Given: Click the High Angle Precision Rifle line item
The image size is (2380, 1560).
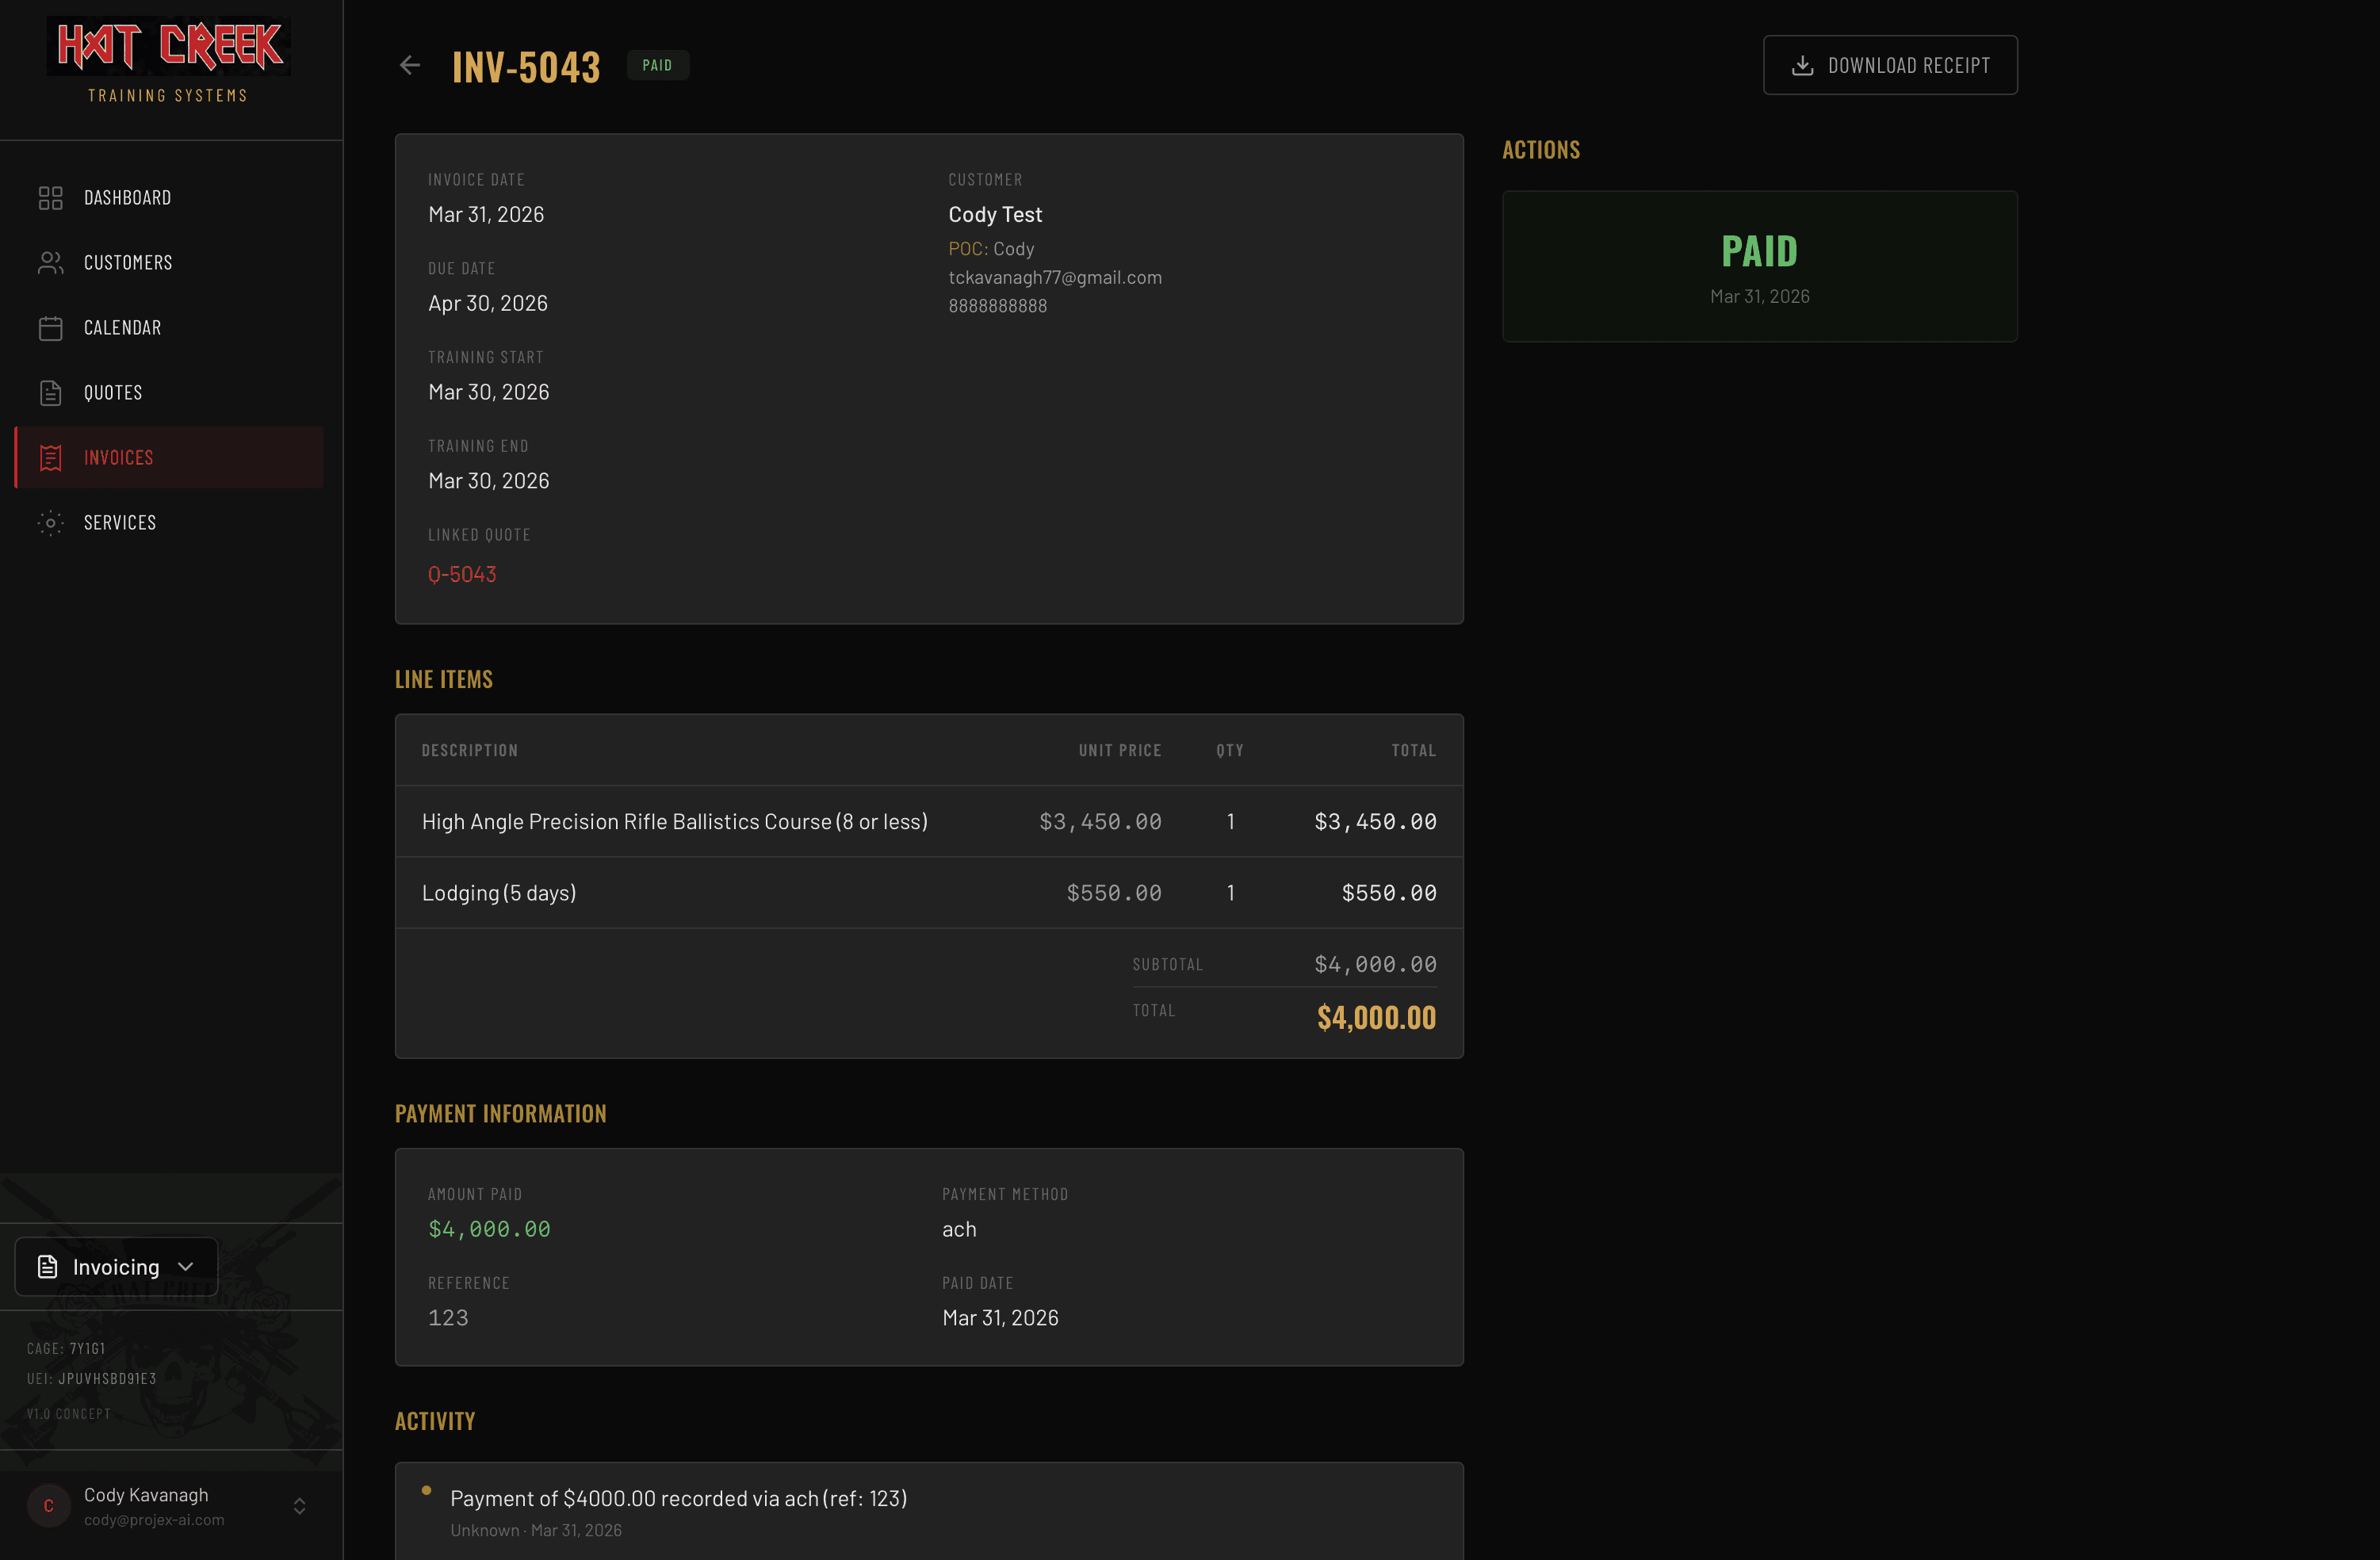Looking at the screenshot, I should click(929, 822).
